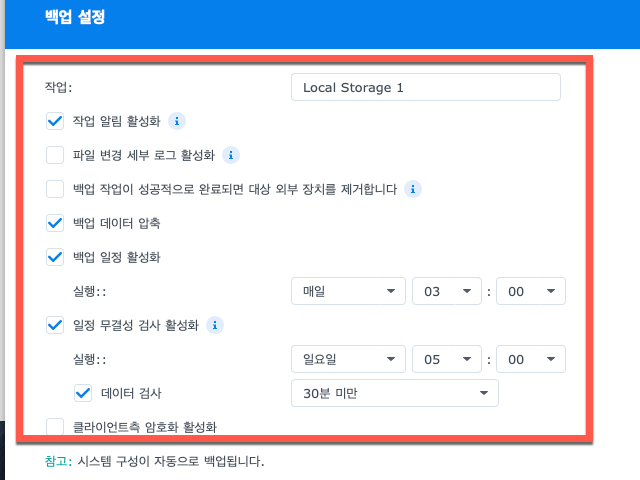Click the 작업: field label
The image size is (640, 480).
tap(58, 87)
